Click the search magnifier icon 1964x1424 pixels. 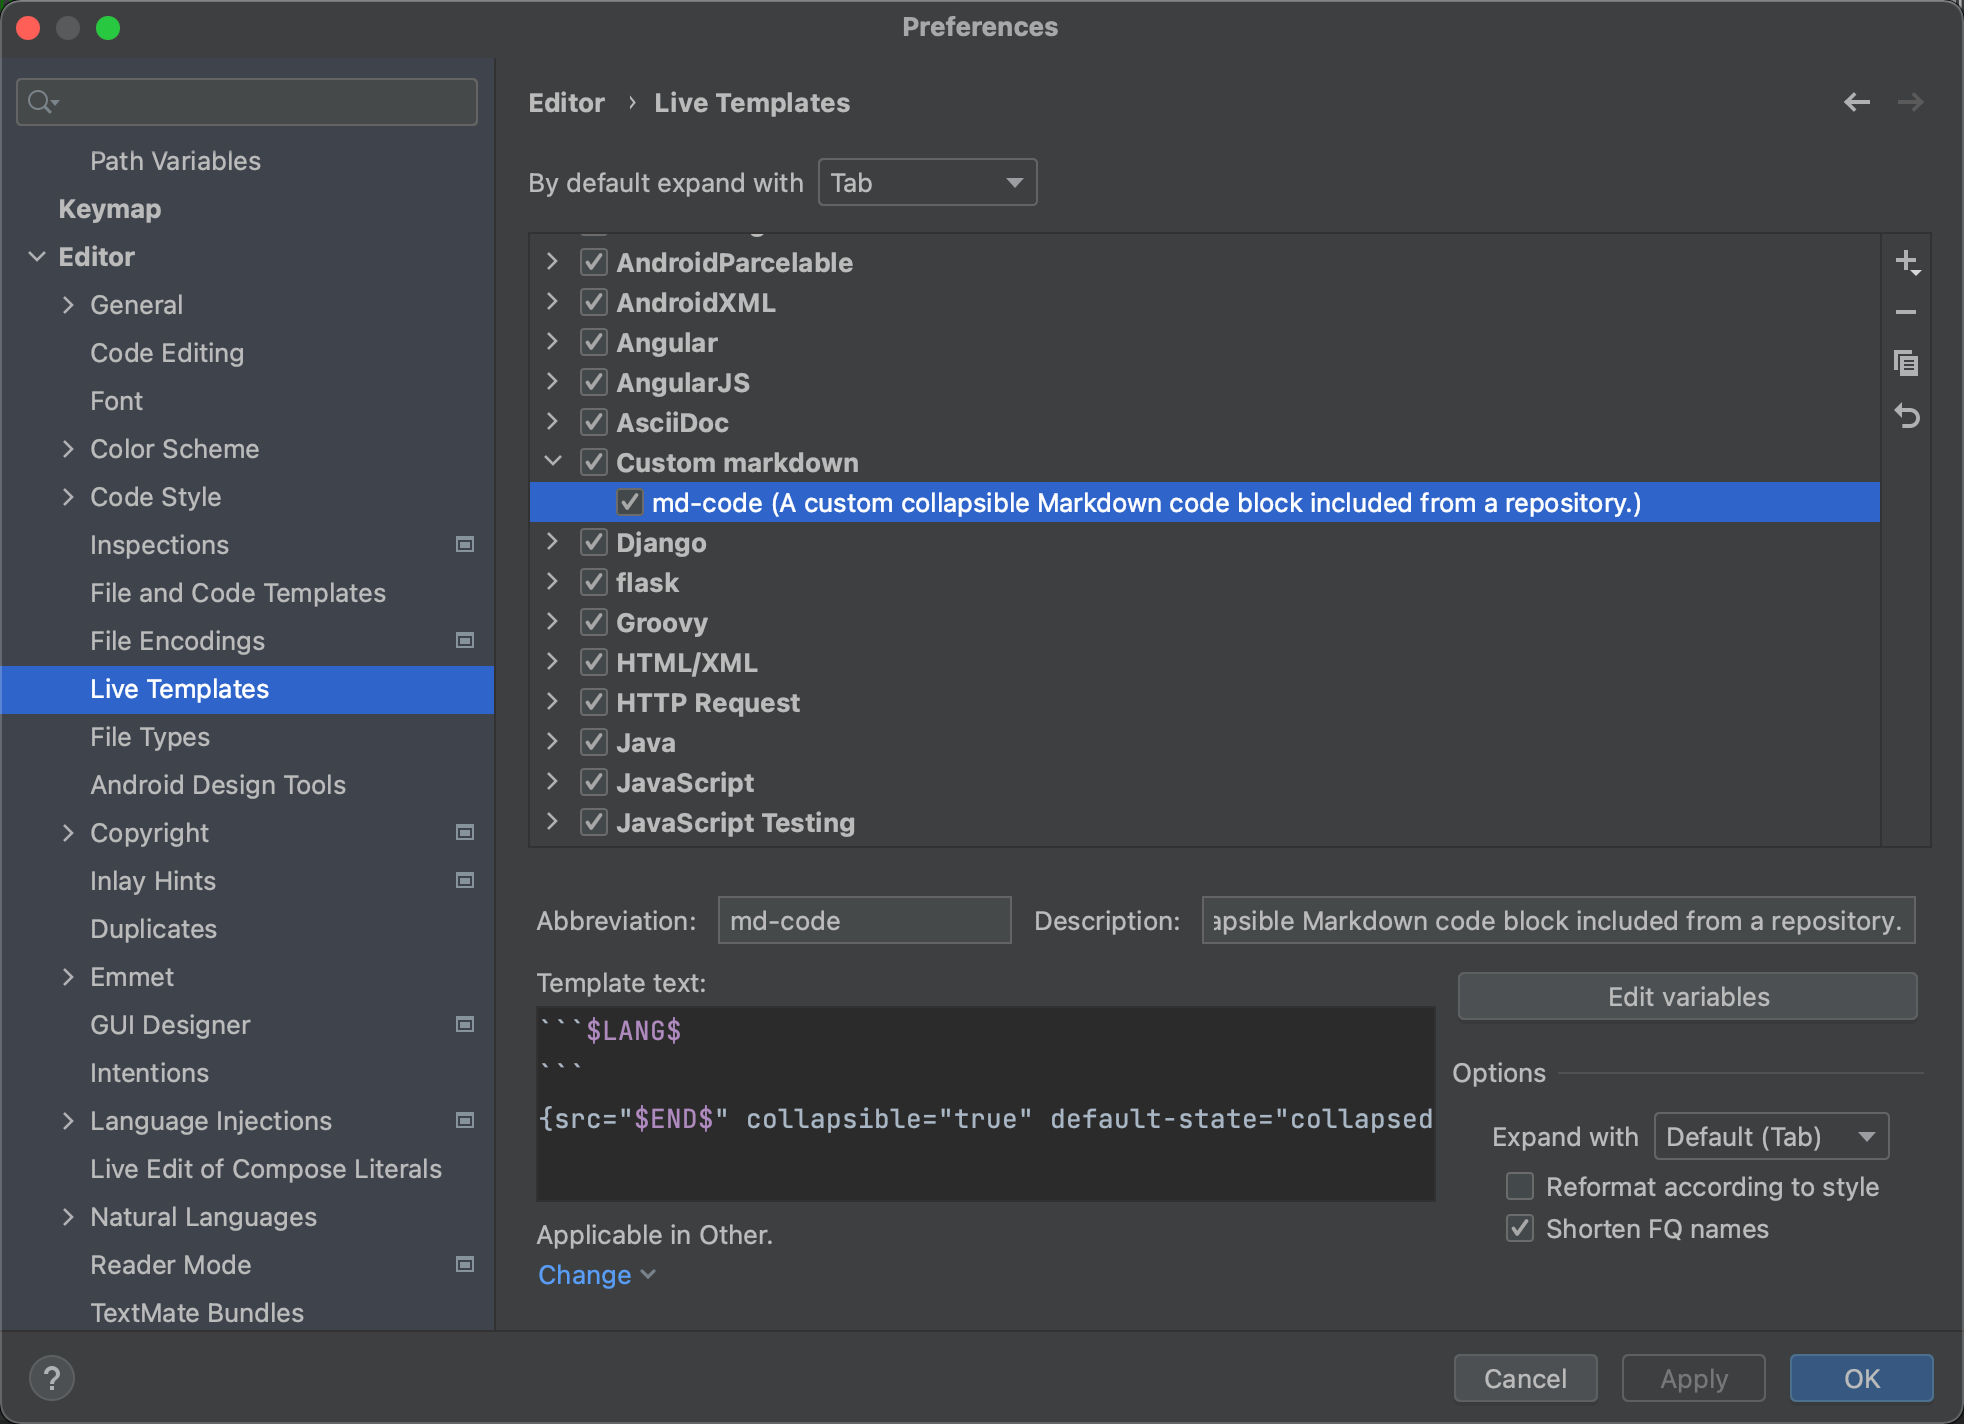[42, 102]
